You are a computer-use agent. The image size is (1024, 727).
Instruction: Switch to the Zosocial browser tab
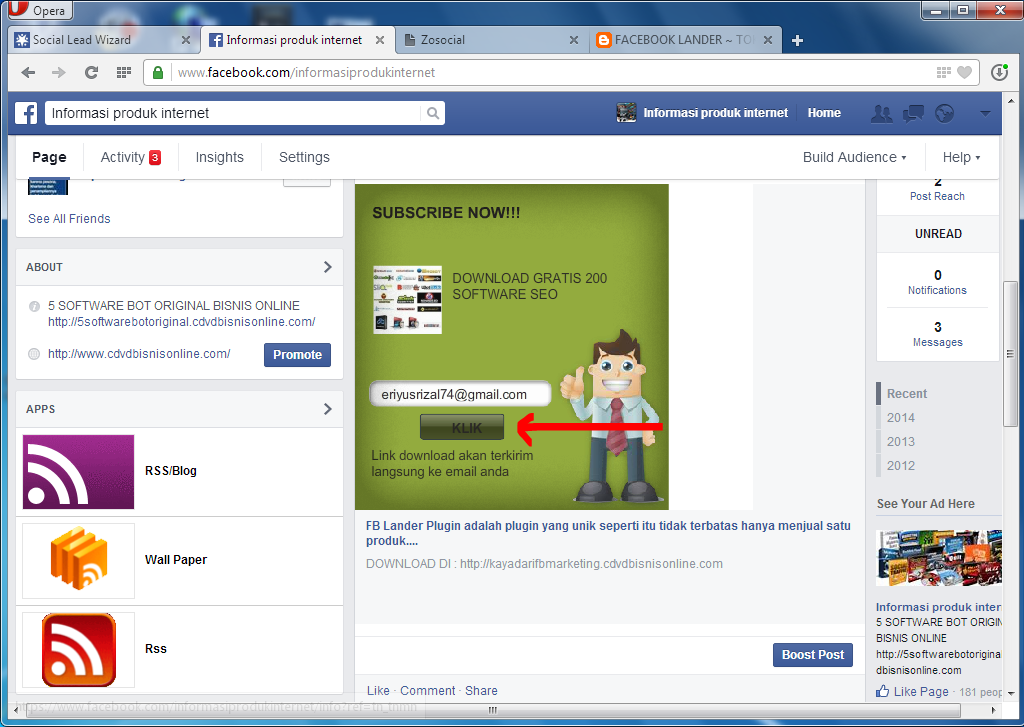click(491, 40)
